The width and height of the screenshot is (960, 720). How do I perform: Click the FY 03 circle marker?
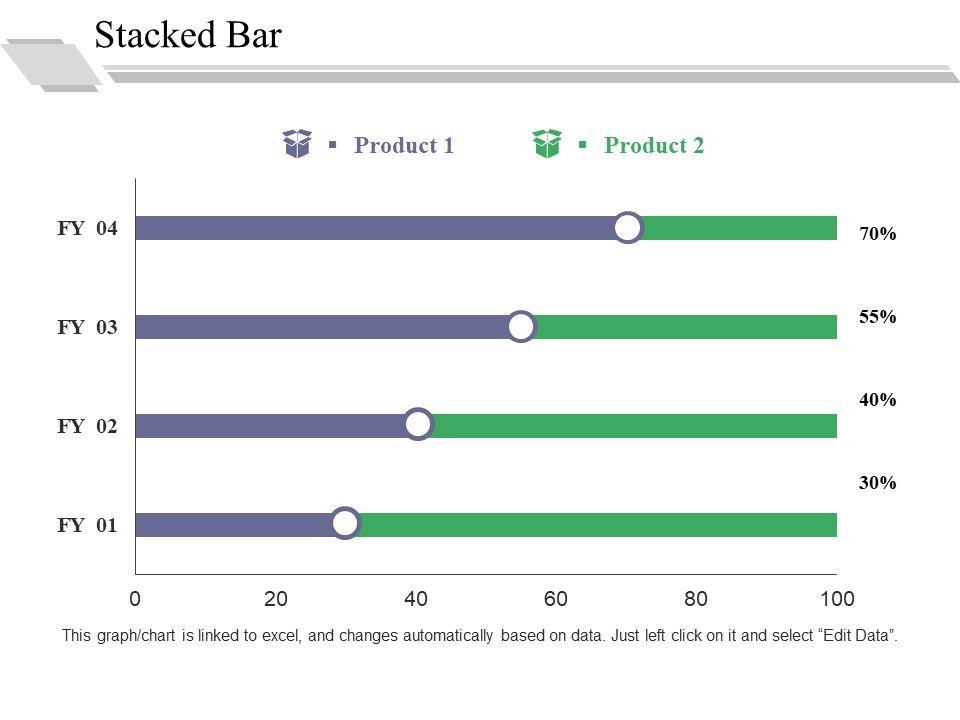[521, 327]
